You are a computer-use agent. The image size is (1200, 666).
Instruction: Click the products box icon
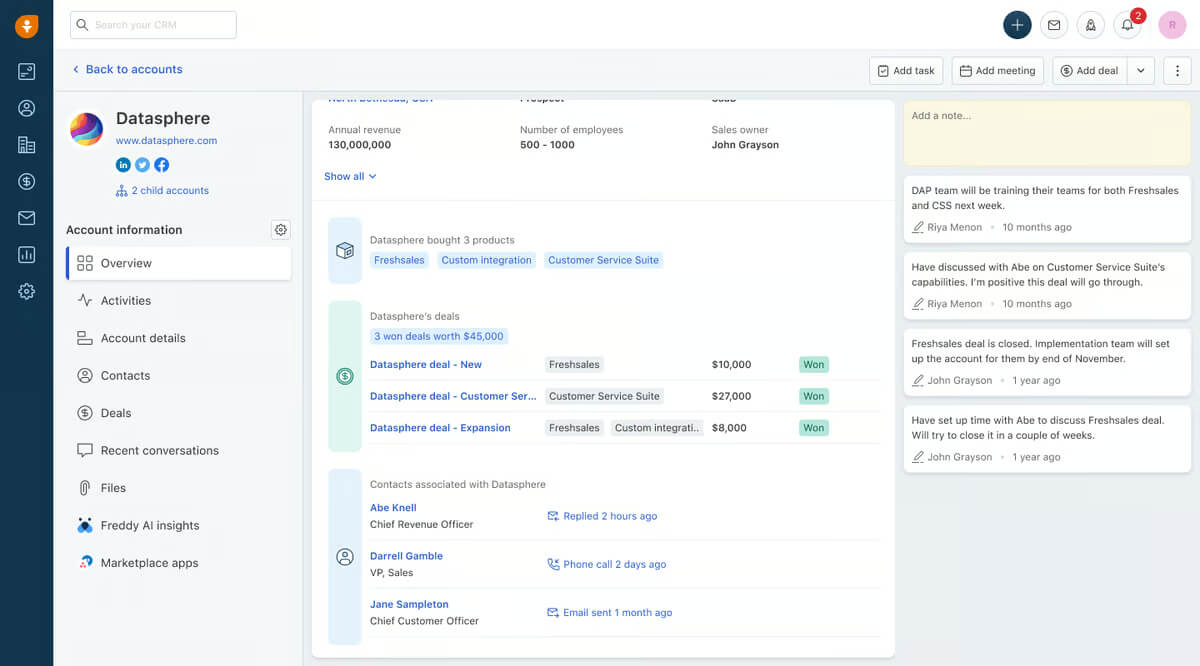coord(345,251)
